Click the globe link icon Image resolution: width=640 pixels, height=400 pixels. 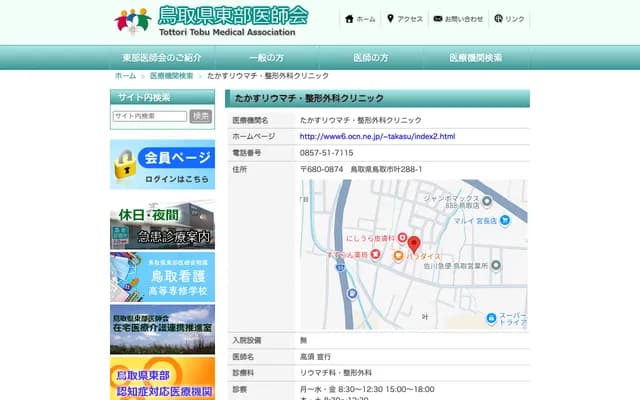point(498,18)
